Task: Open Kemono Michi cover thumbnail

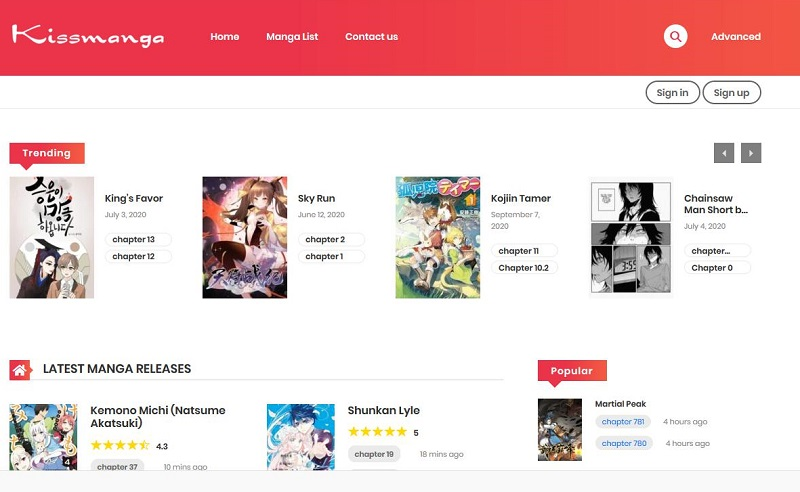Action: coord(43,437)
